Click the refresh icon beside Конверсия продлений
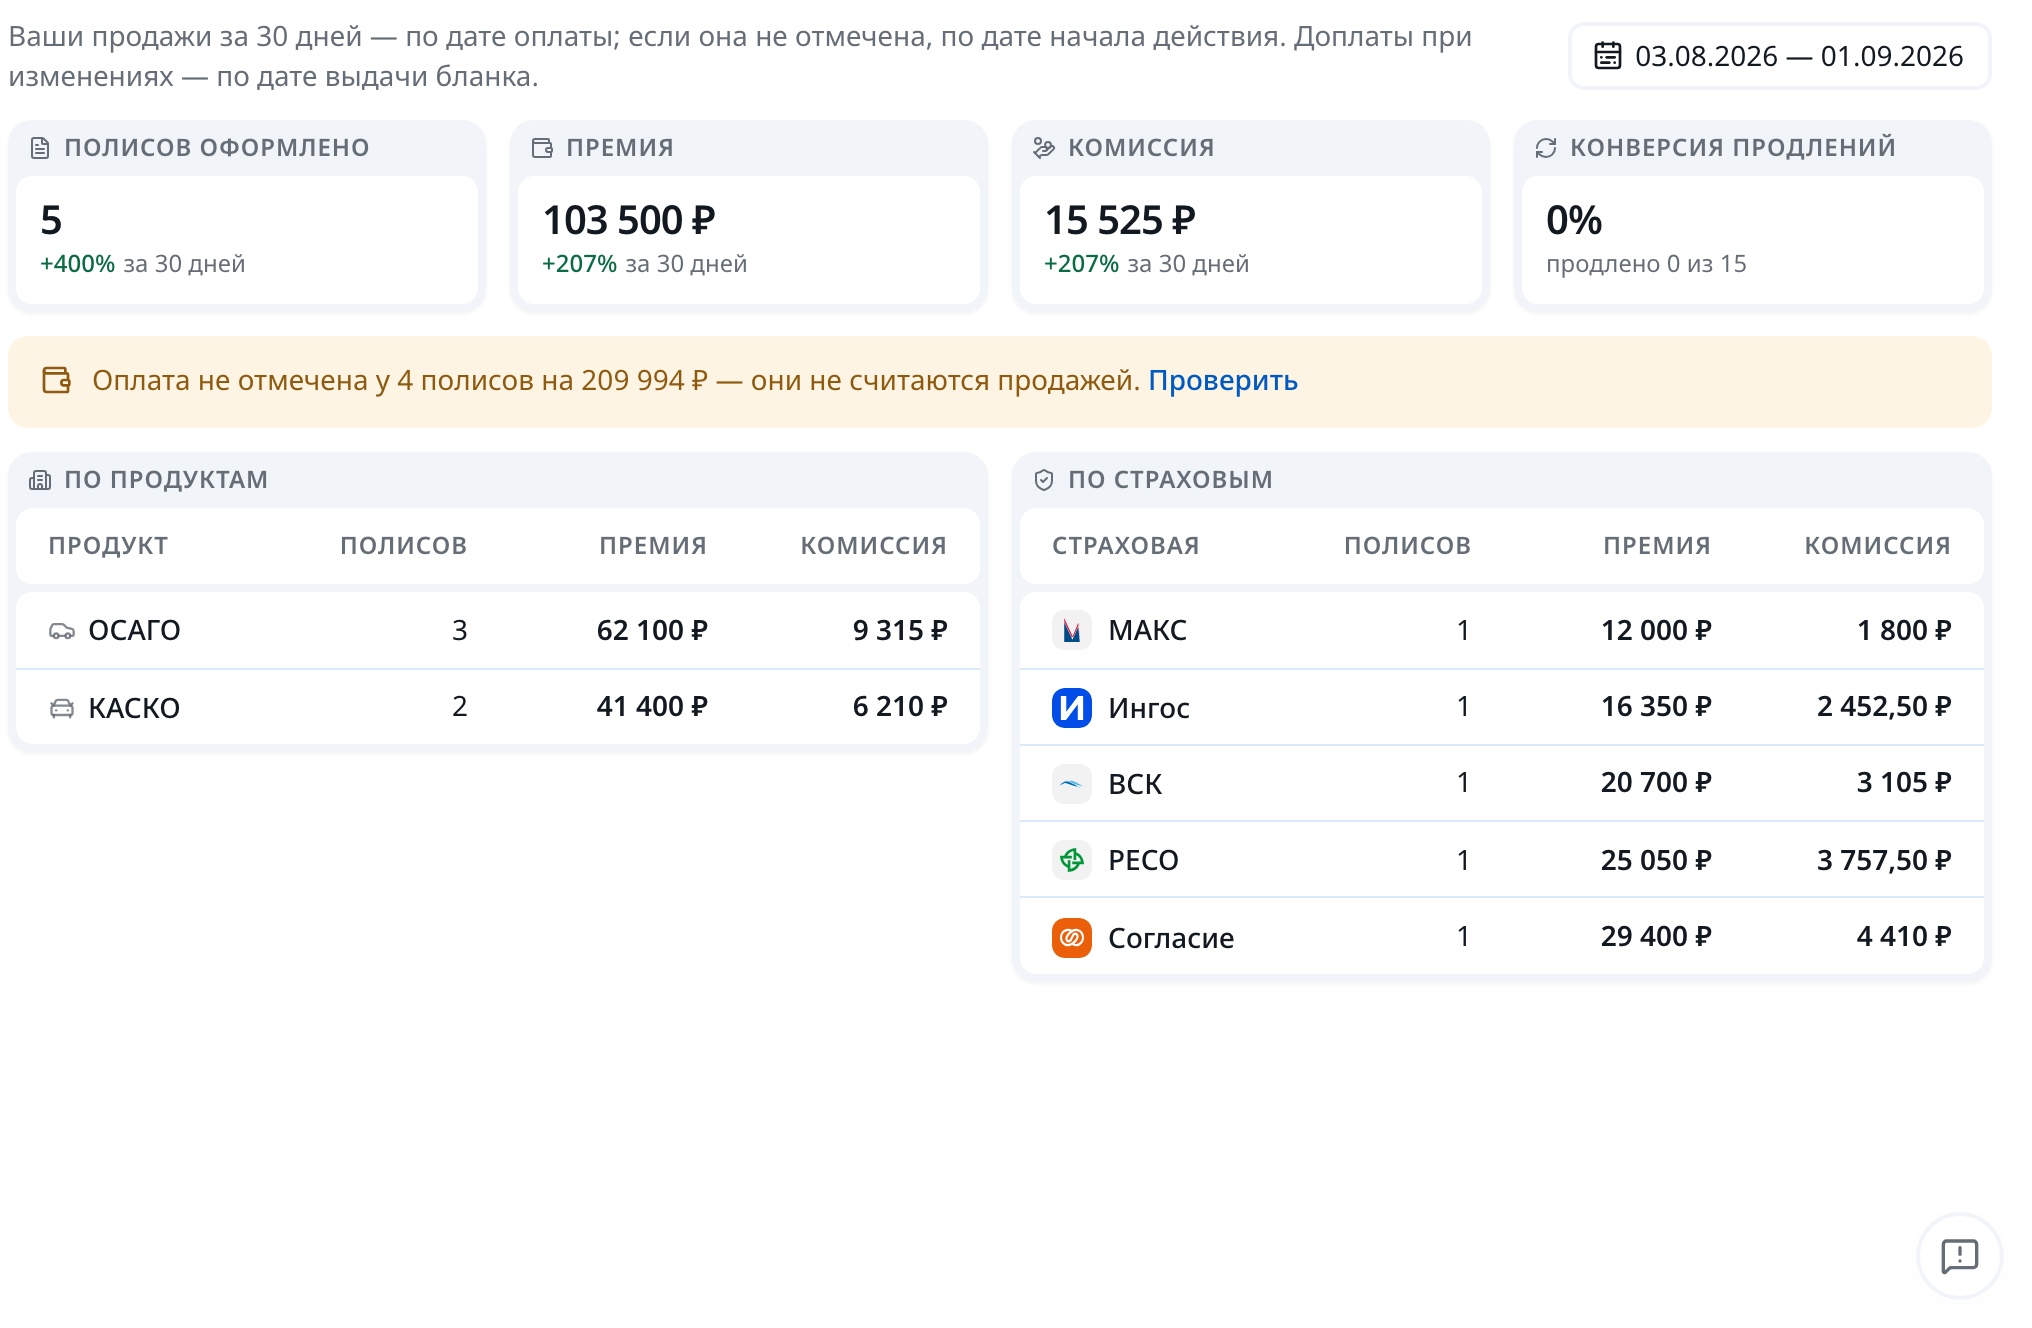The image size is (2032, 1328). (1546, 148)
